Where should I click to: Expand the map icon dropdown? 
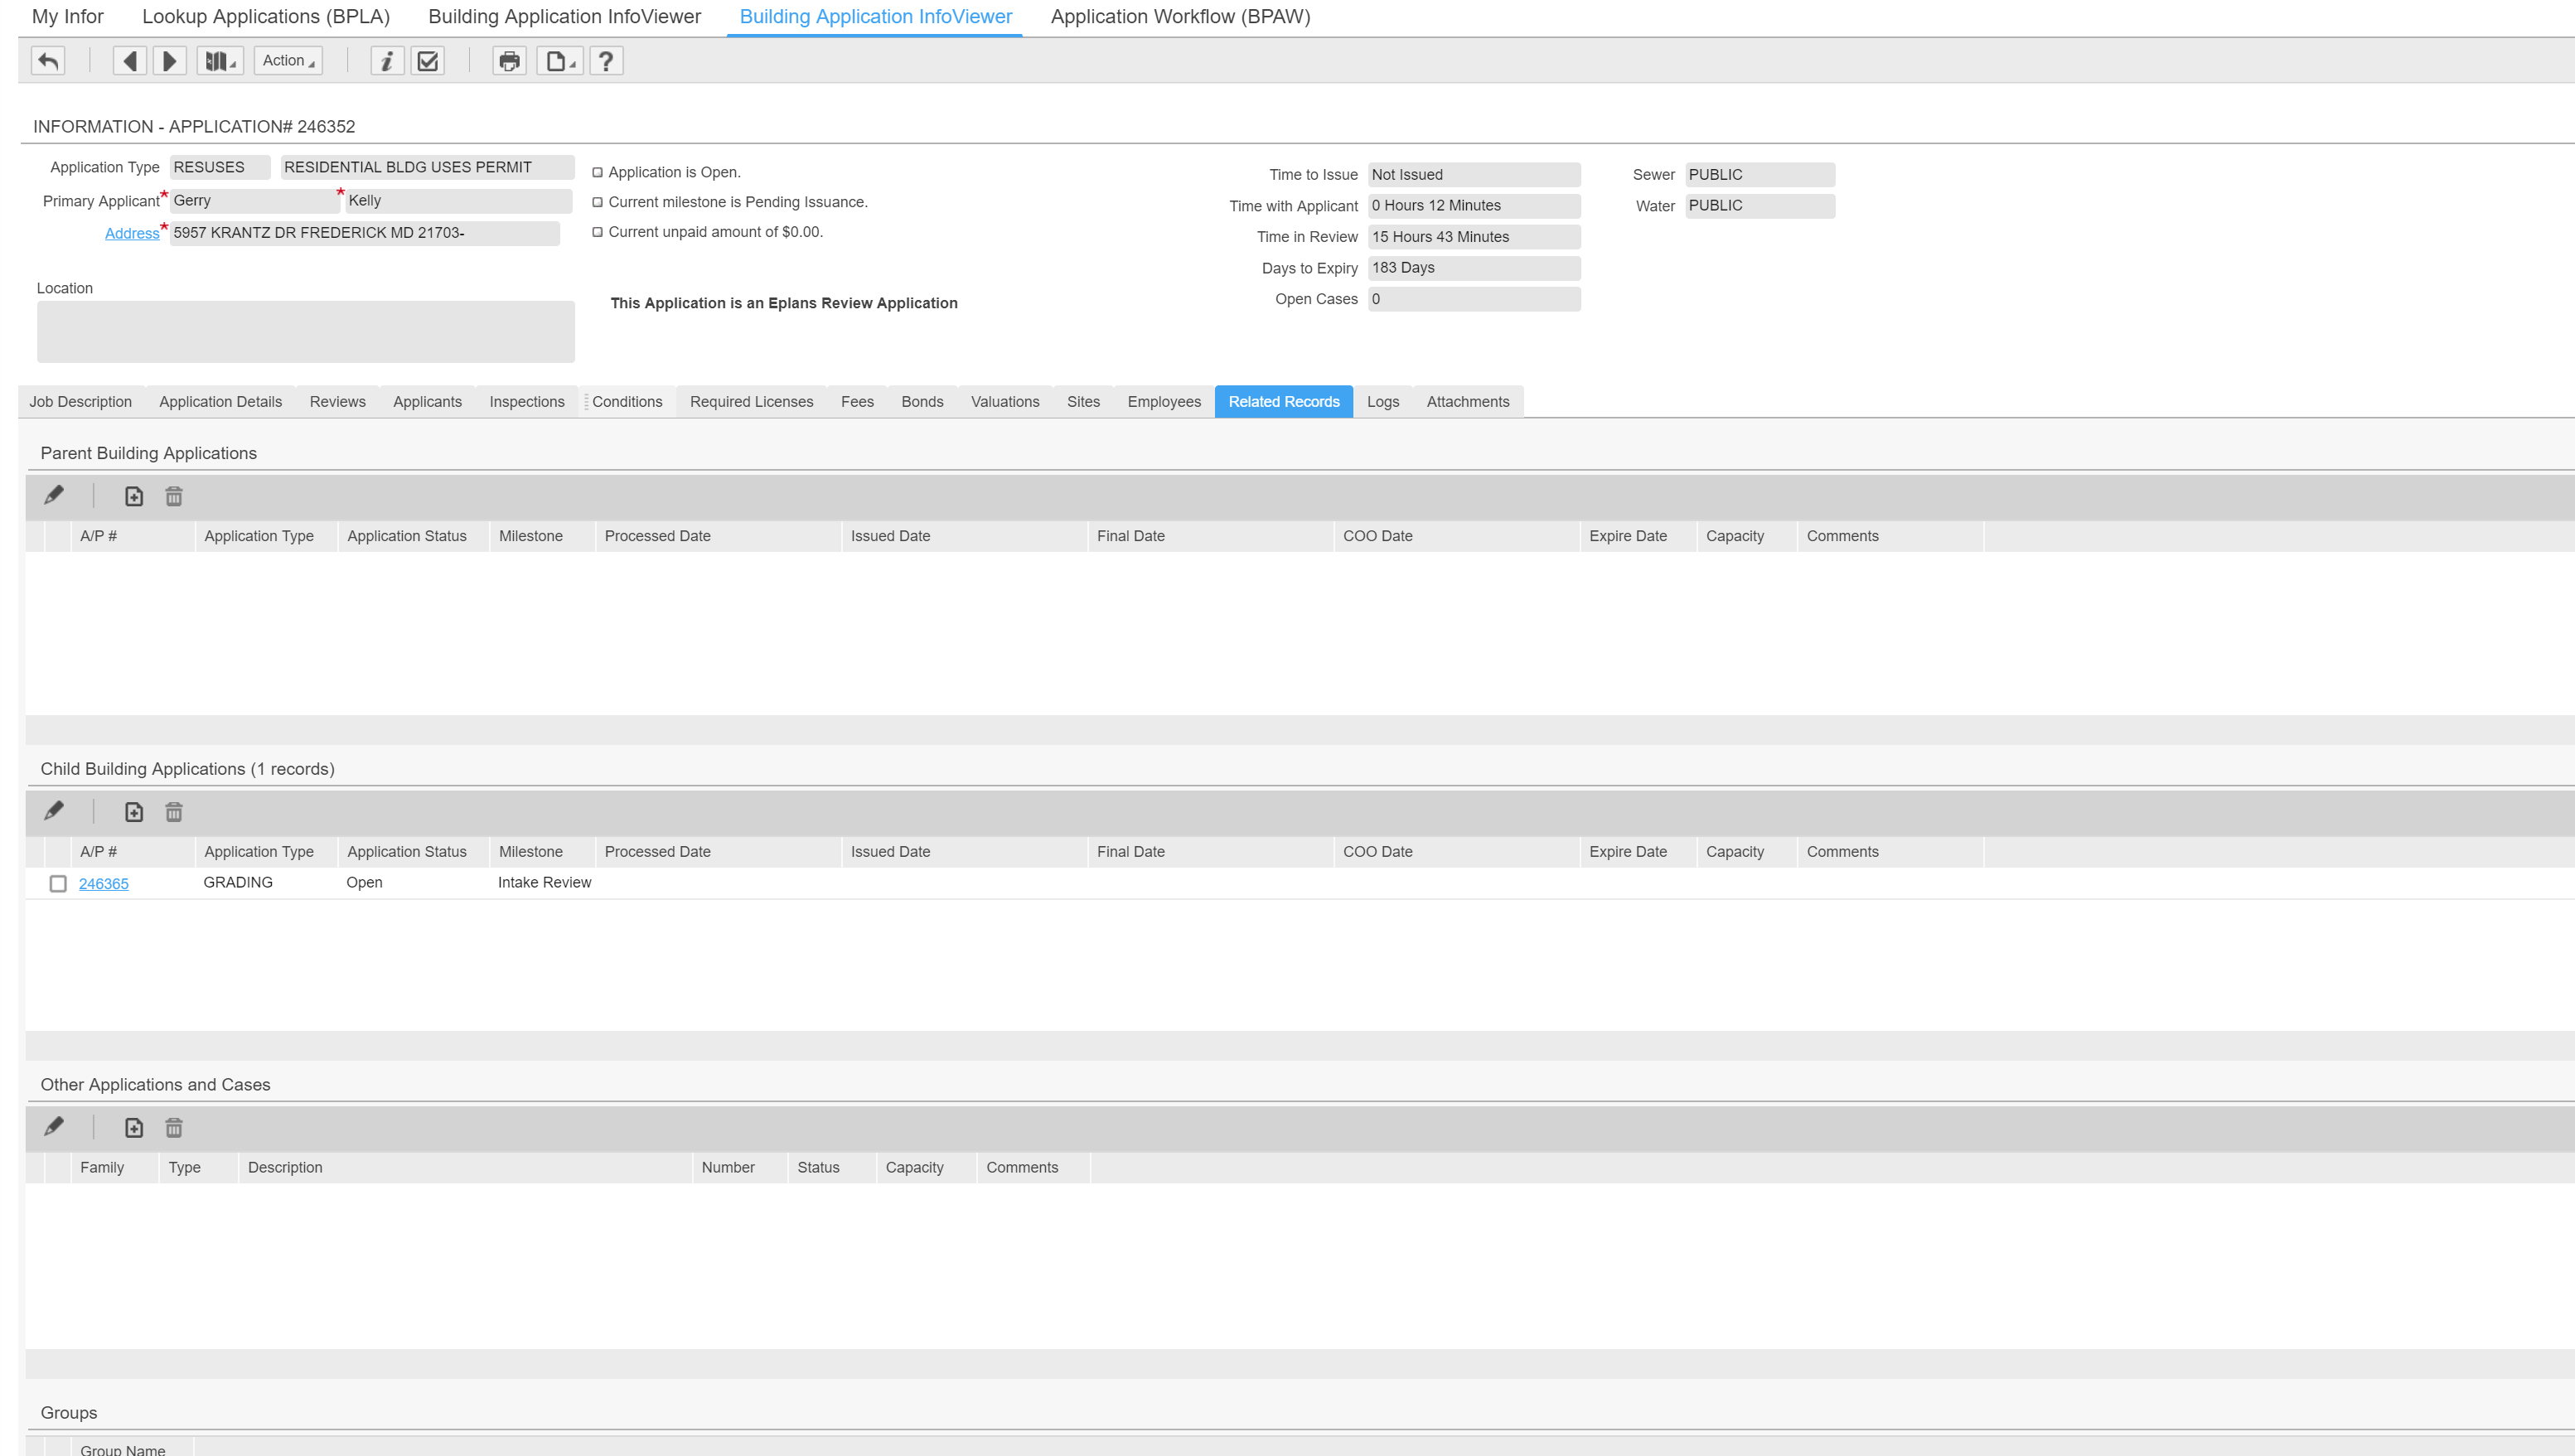[220, 61]
